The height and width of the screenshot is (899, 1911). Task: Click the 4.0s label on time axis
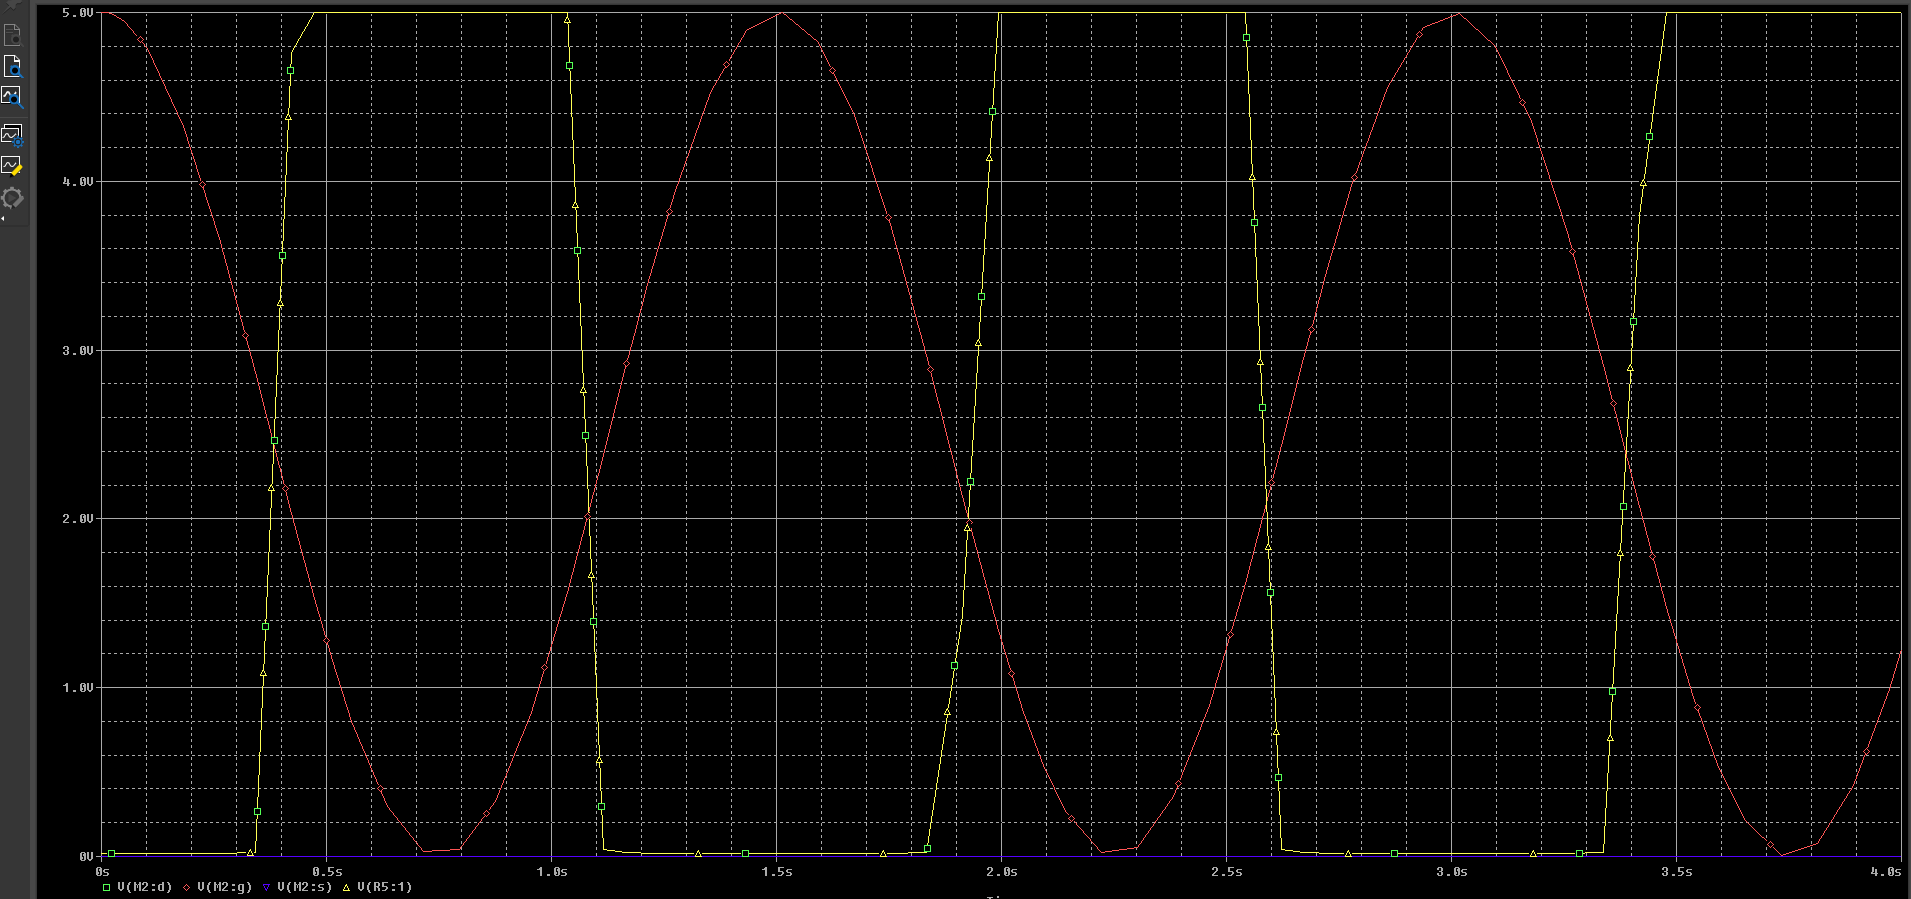(1886, 872)
